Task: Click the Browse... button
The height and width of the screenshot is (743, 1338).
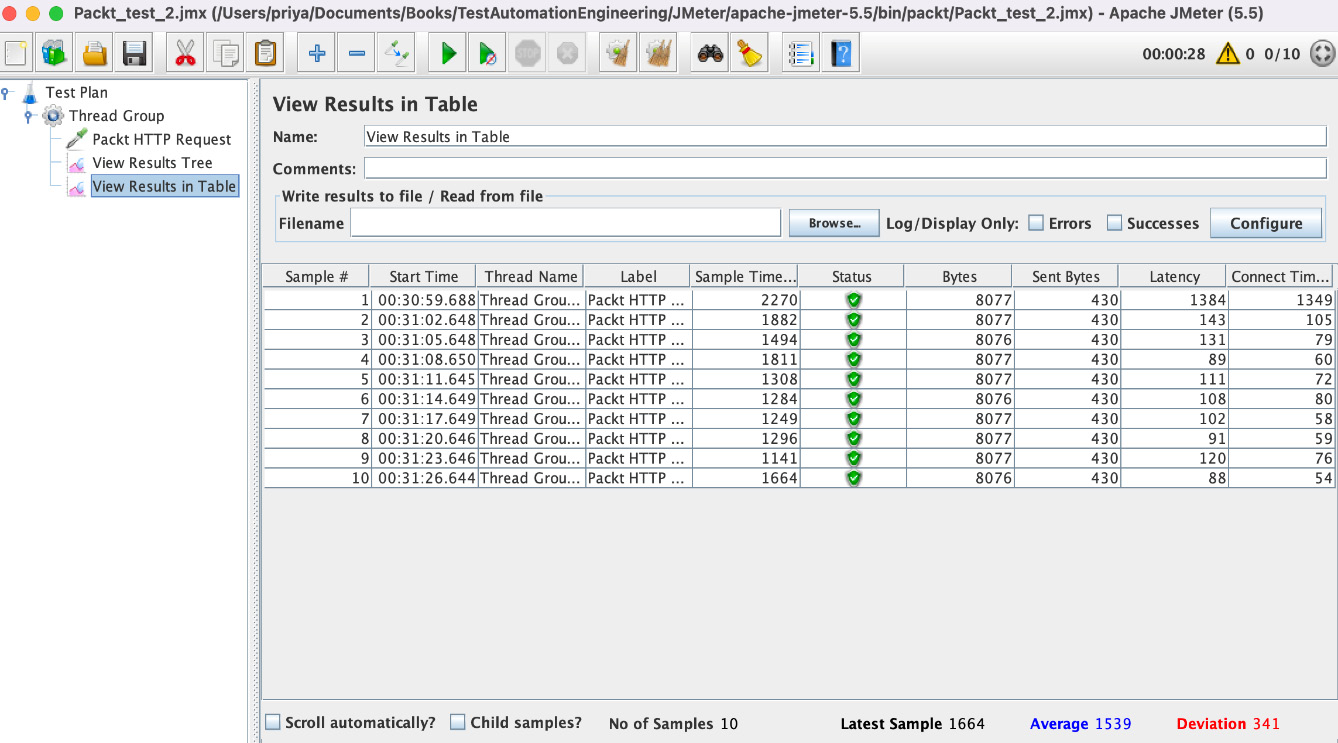Action: pyautogui.click(x=834, y=223)
